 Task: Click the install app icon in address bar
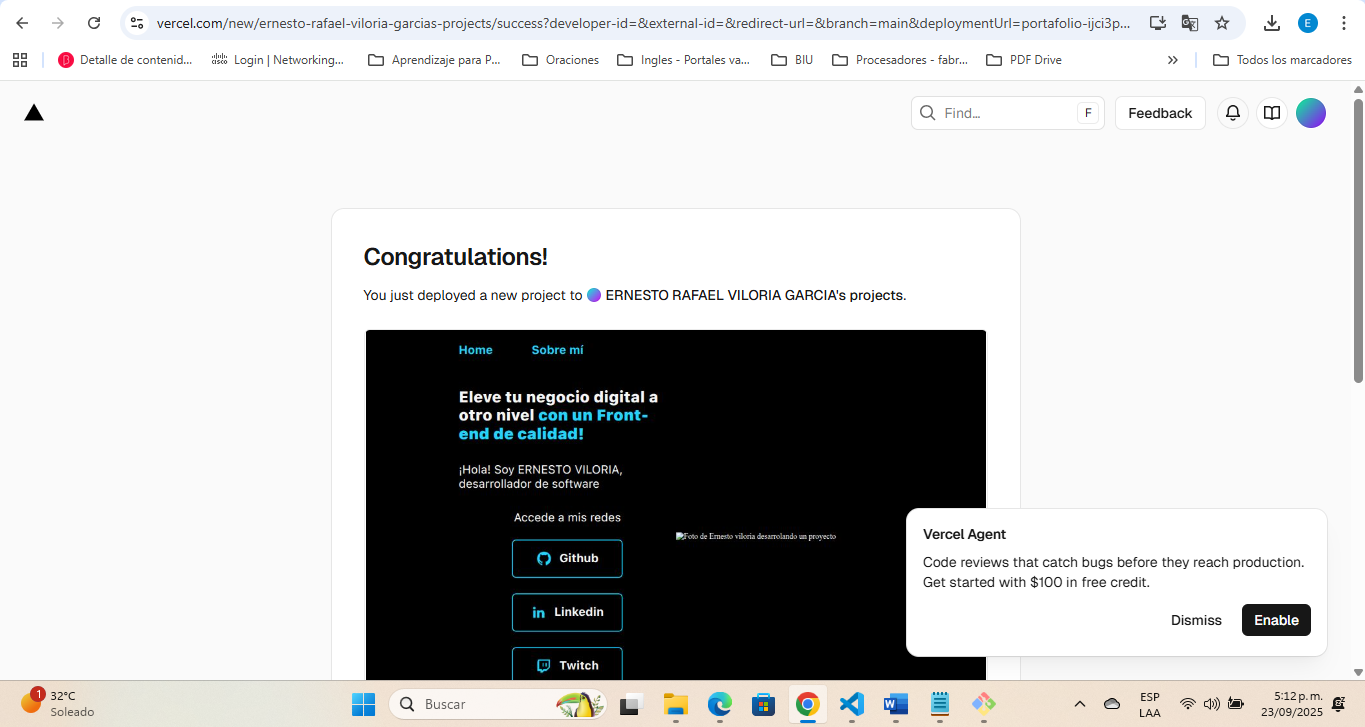tap(1157, 23)
